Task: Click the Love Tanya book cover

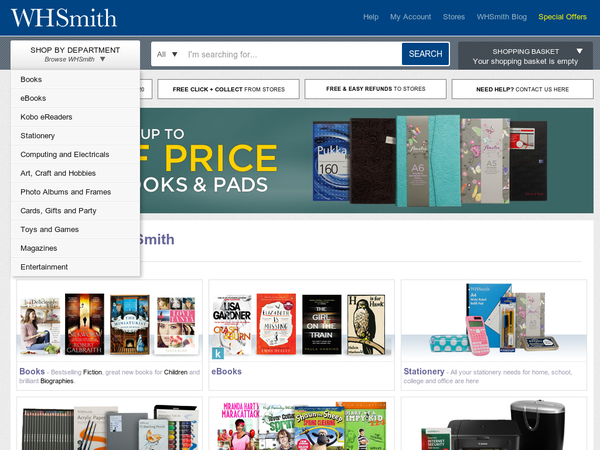Action: 176,326
